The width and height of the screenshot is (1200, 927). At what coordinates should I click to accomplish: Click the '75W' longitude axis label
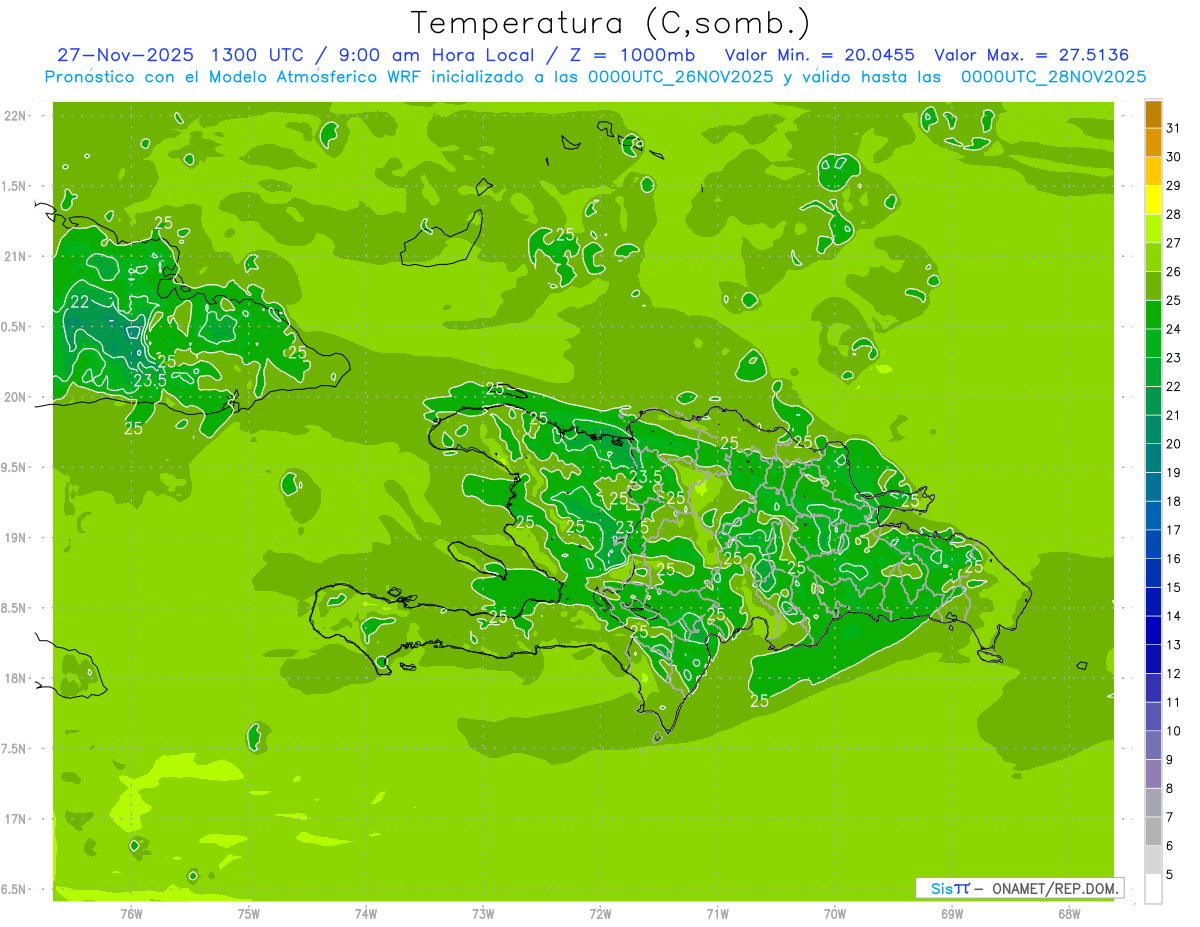click(x=249, y=914)
